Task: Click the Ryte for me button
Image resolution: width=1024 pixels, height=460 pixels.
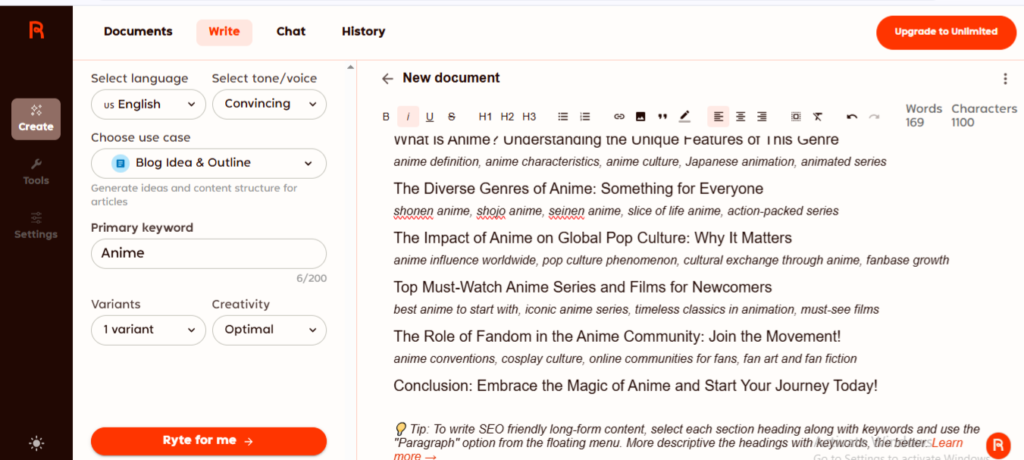Action: click(x=208, y=441)
